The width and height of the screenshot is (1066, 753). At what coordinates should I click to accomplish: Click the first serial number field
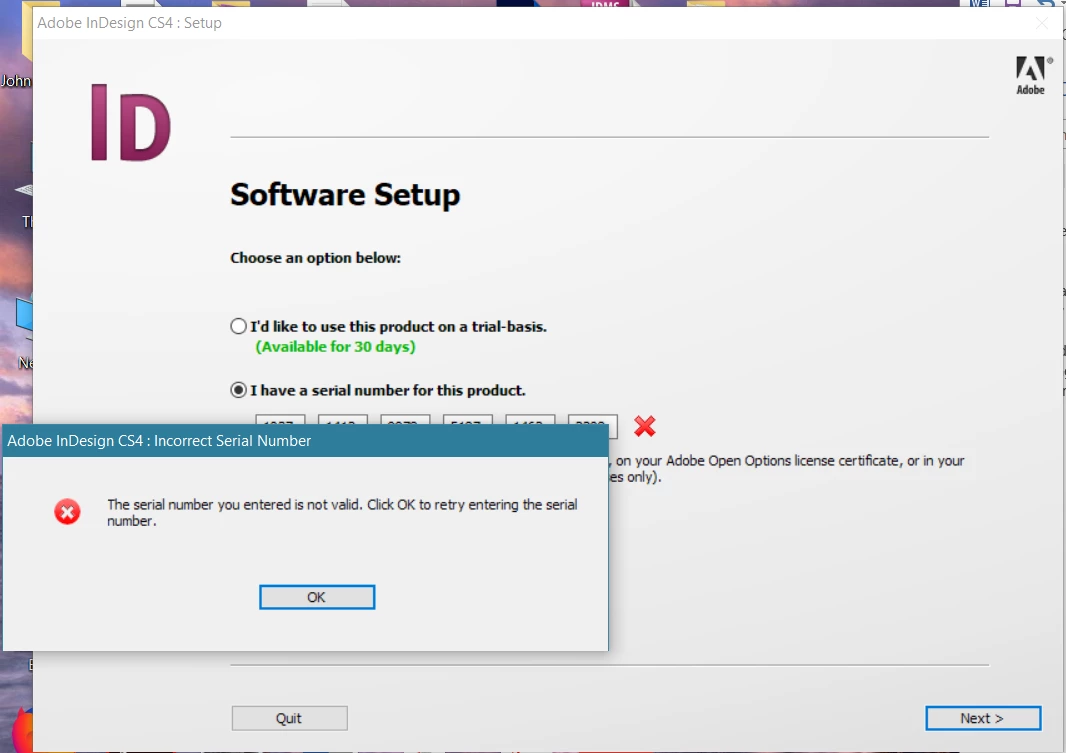[281, 420]
